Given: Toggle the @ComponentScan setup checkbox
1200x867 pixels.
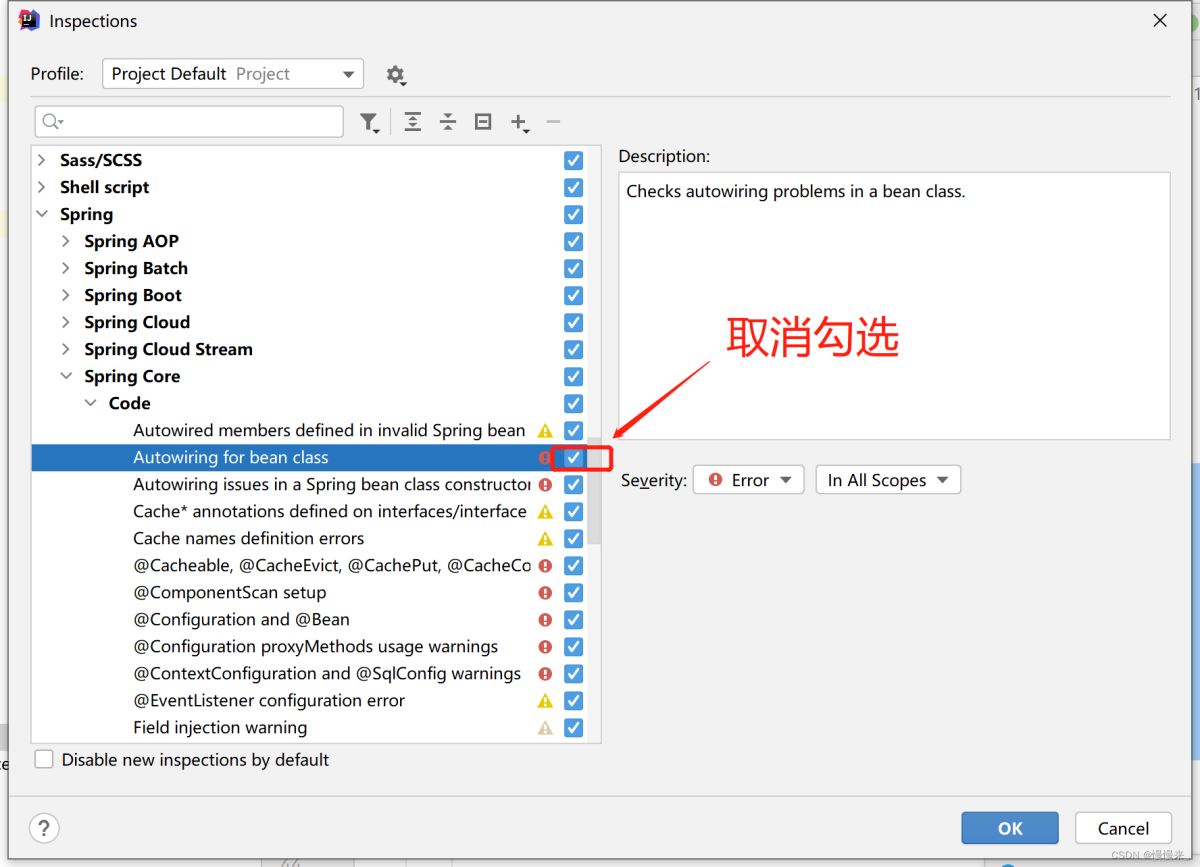Looking at the screenshot, I should coord(573,593).
